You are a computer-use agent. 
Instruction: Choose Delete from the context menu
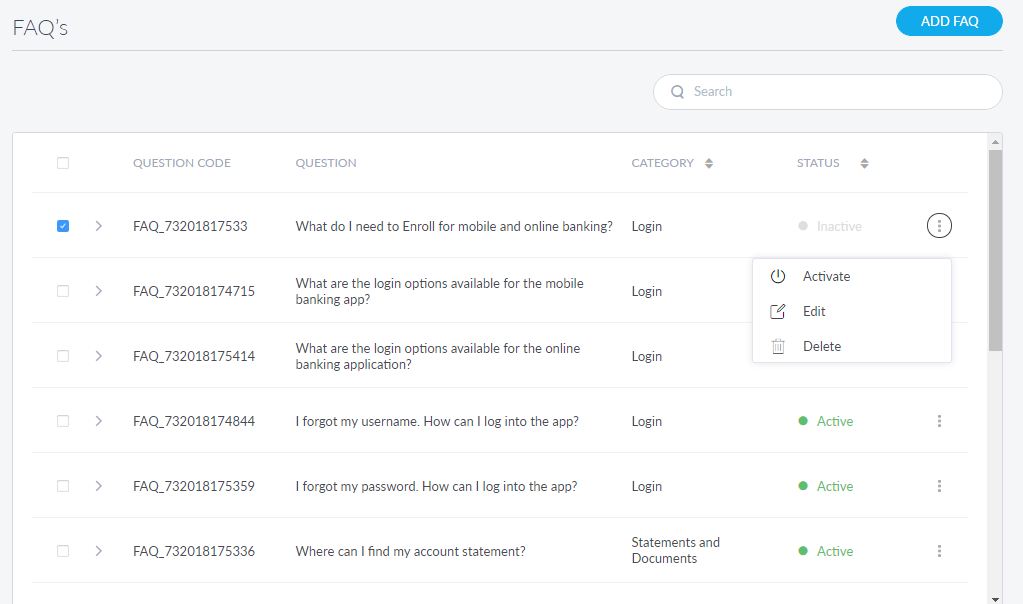point(821,347)
